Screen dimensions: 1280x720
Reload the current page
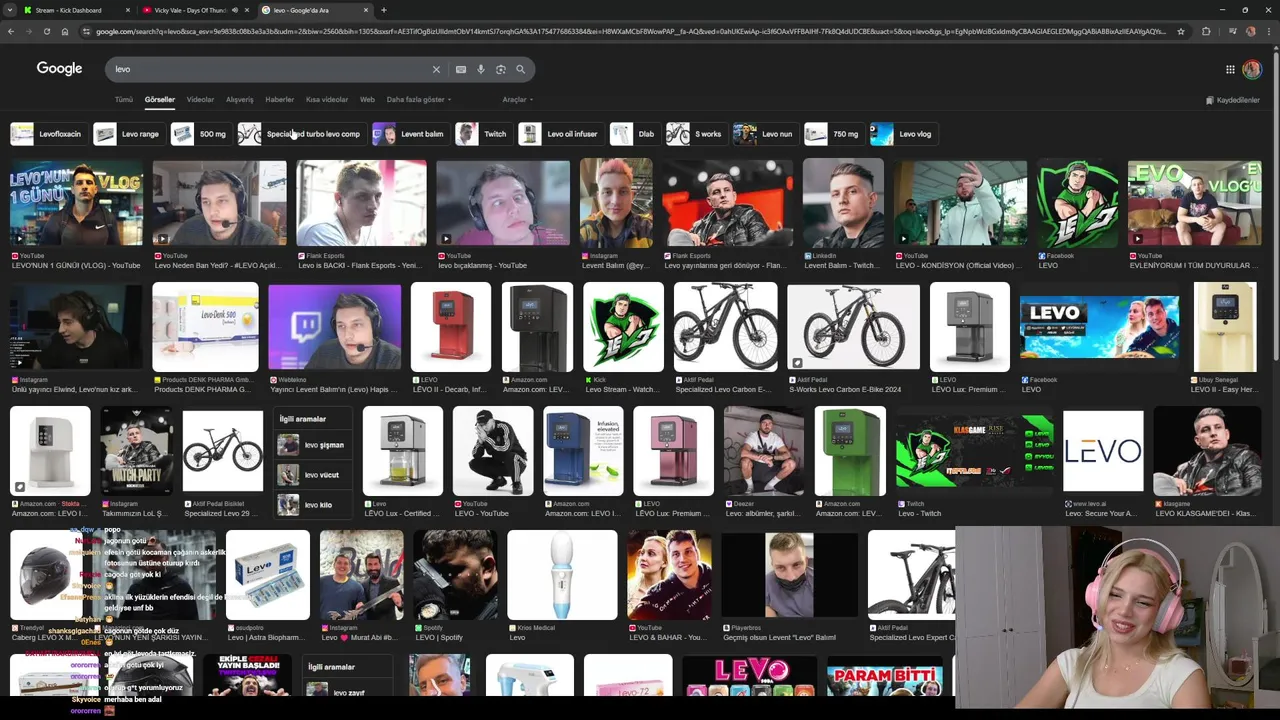pos(46,31)
